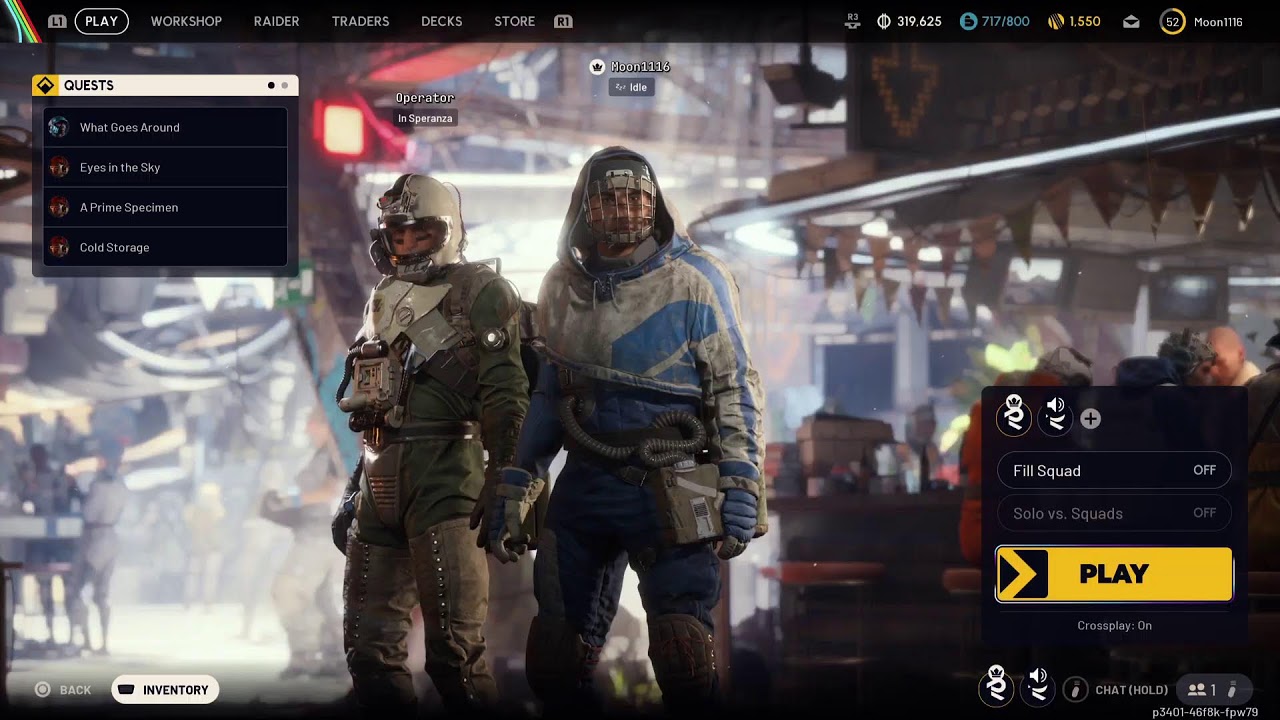This screenshot has height=720, width=1280.
Task: Open the Eyes in the Sky quest
Action: tap(165, 167)
